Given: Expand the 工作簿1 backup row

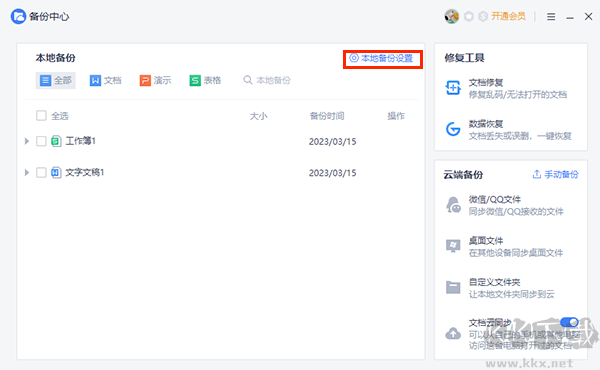Looking at the screenshot, I should pyautogui.click(x=27, y=141).
